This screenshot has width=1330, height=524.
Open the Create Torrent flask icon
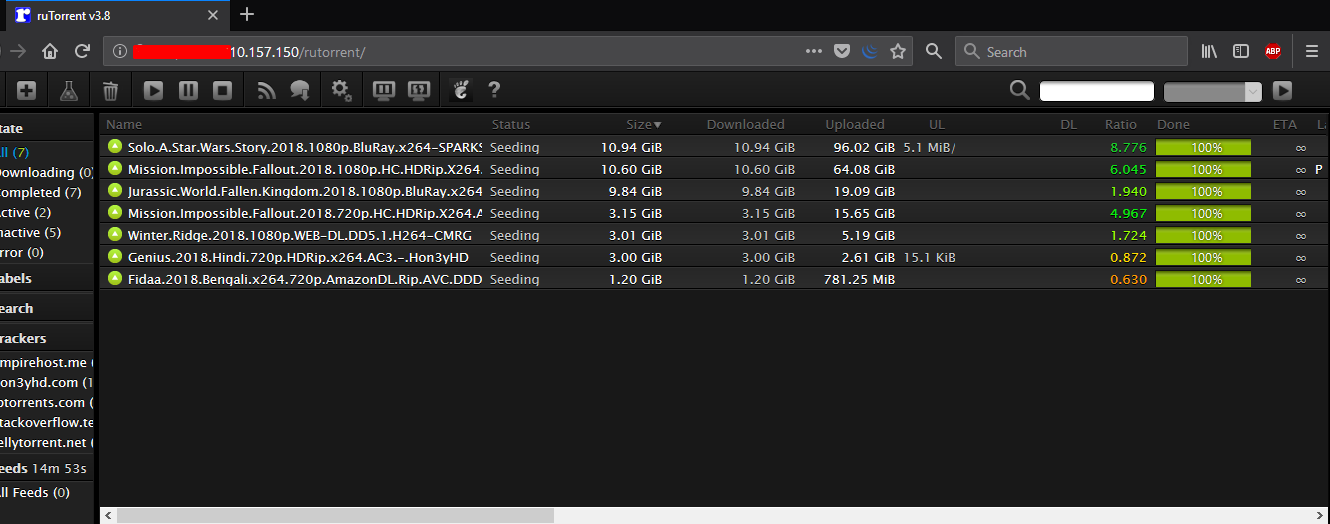[68, 91]
